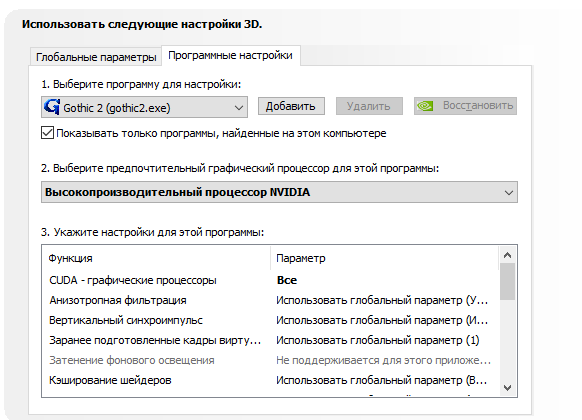Toggle the Показывать только программы checkbox
Viewport: 582px width, 420px height.
(48, 133)
